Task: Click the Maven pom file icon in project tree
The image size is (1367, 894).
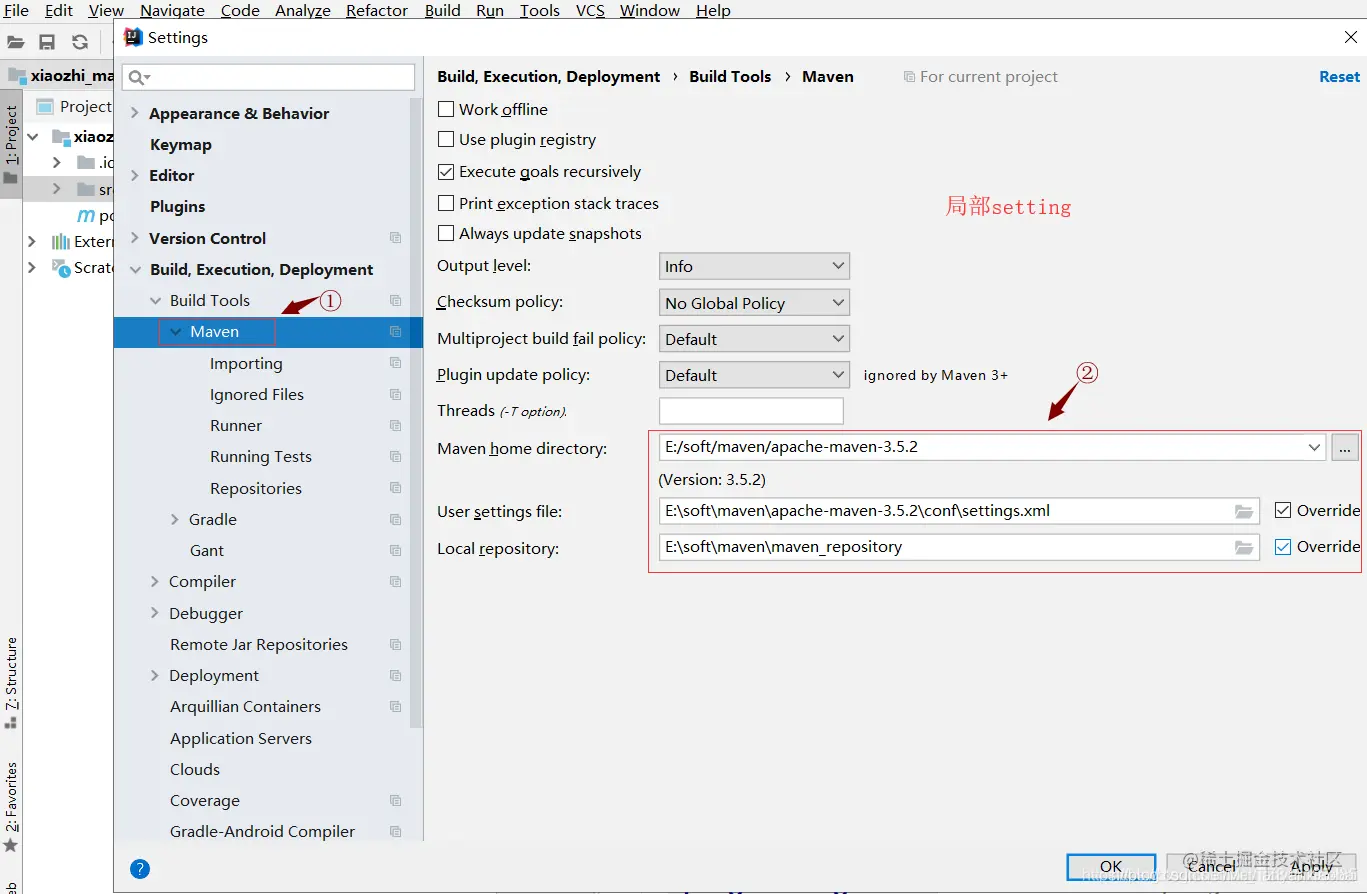Action: 86,215
